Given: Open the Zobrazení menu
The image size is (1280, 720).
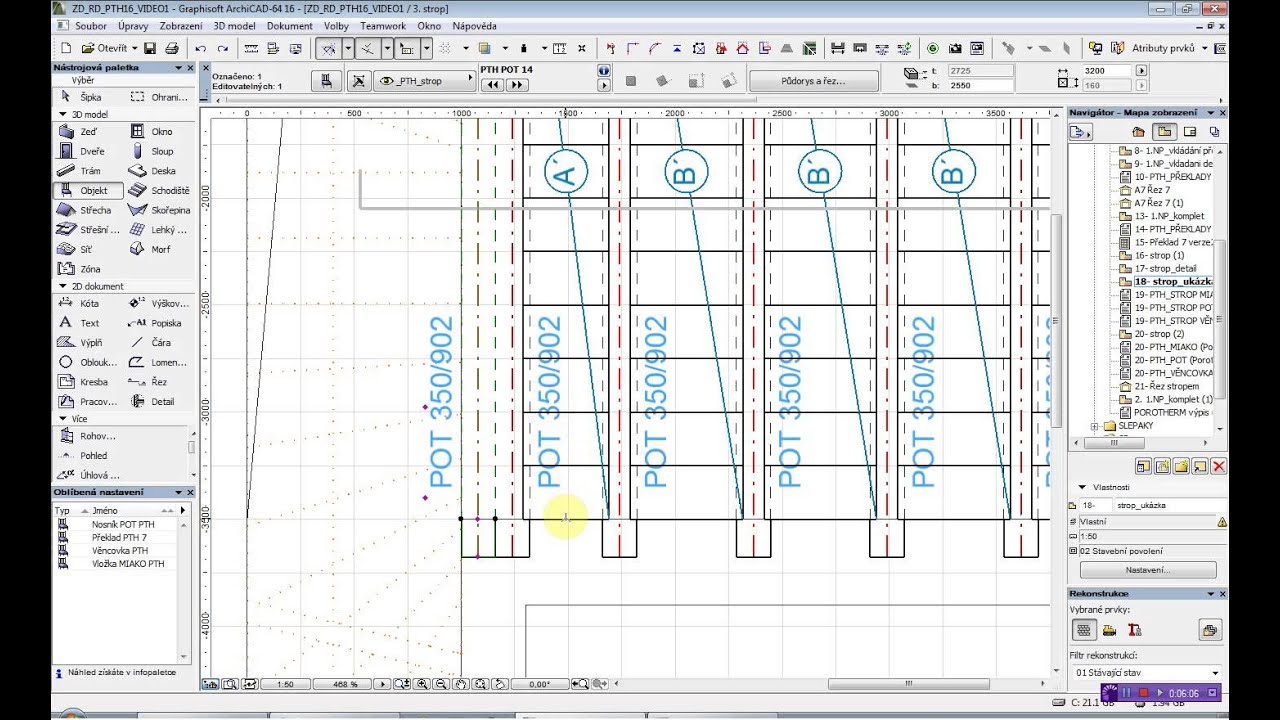Looking at the screenshot, I should point(181,25).
